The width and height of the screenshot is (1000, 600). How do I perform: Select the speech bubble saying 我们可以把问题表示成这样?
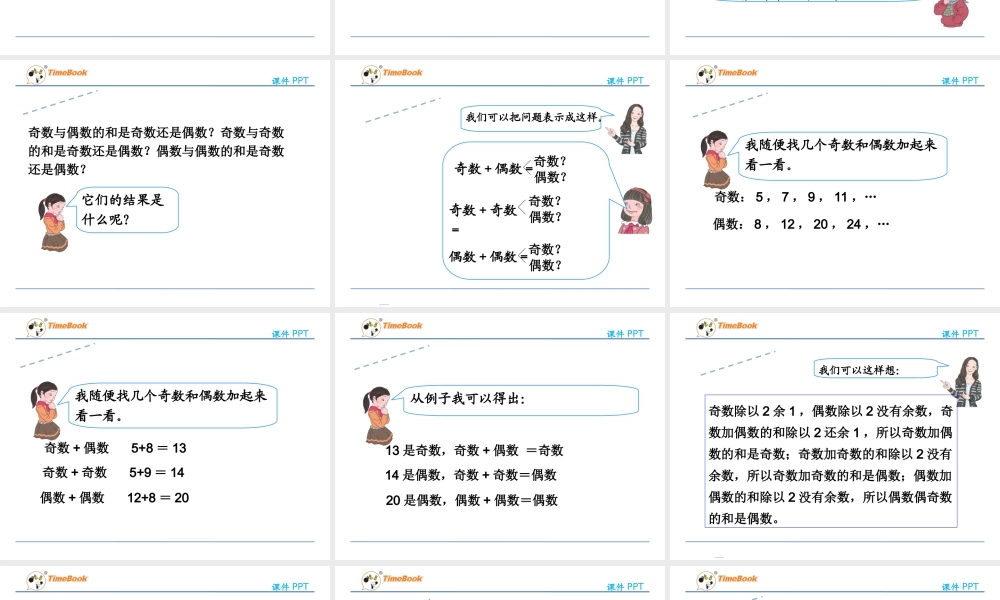click(528, 117)
